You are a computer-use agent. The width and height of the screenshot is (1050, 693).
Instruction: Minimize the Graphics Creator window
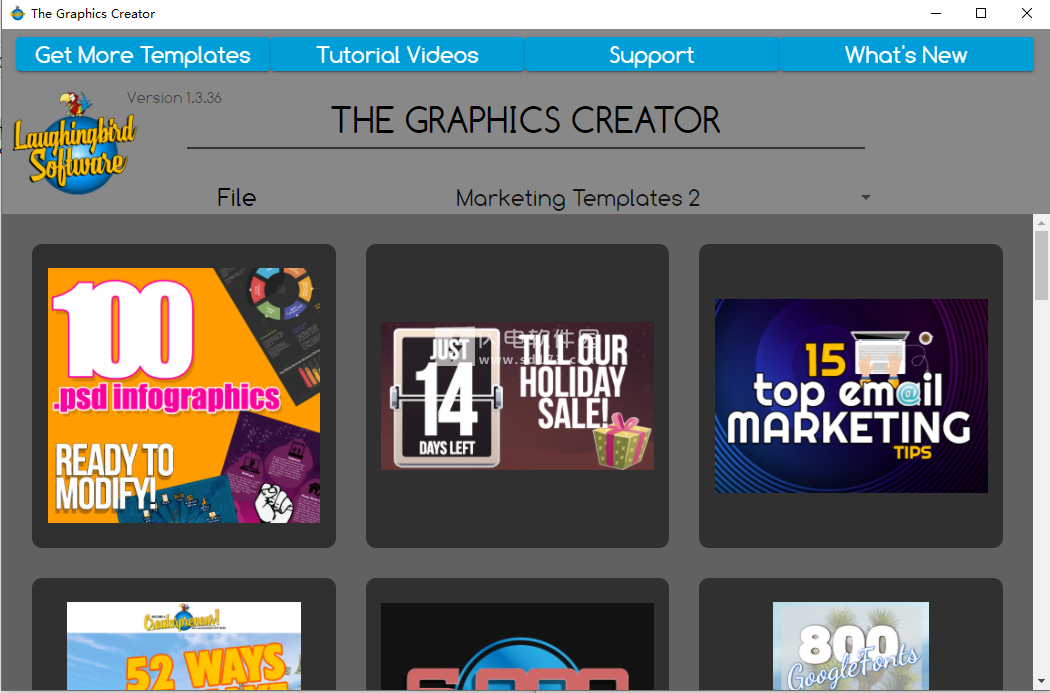coord(936,13)
